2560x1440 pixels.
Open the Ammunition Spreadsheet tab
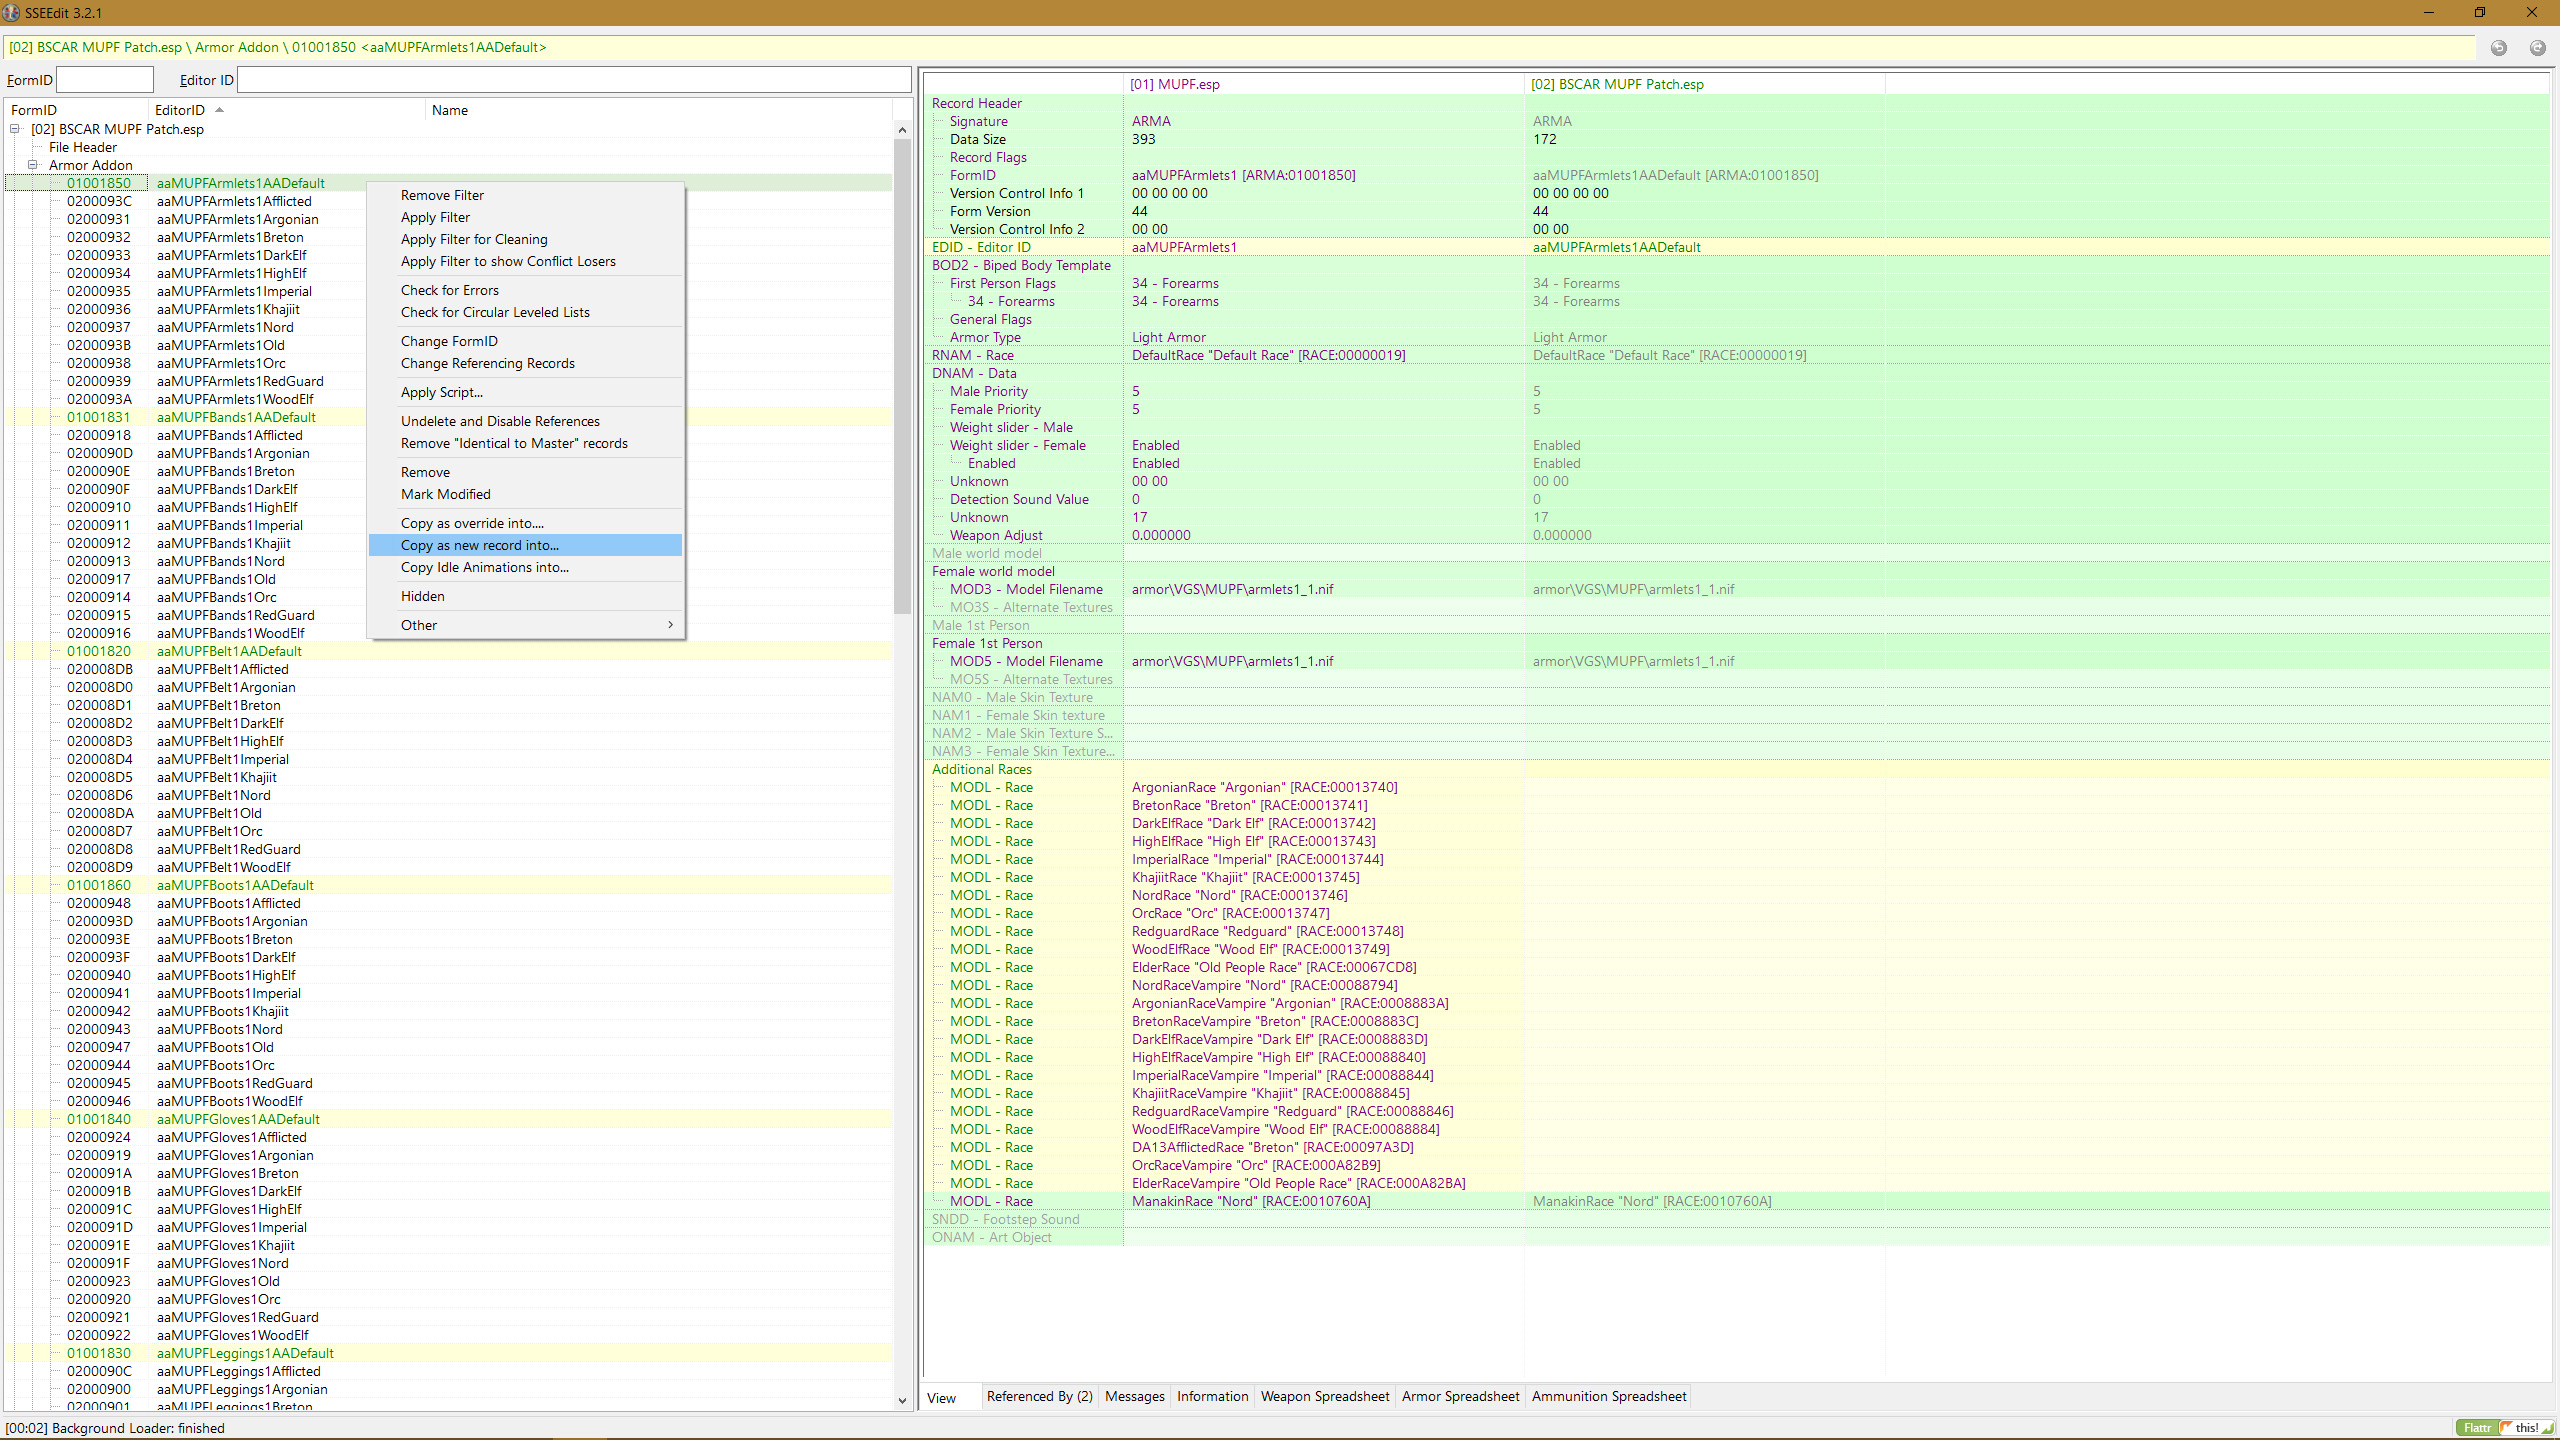pos(1609,1396)
